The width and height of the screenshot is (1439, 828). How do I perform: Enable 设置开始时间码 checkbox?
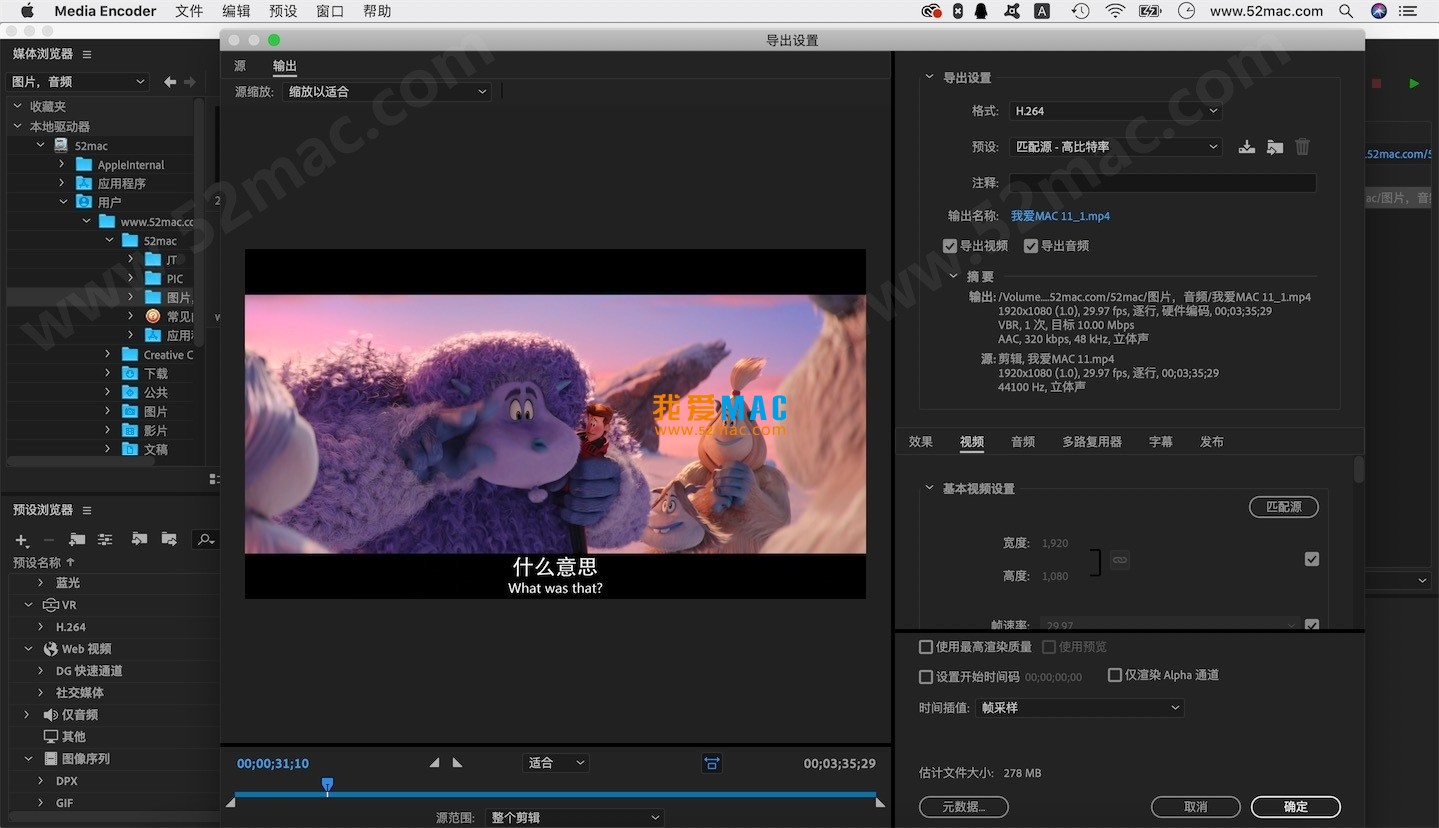926,677
